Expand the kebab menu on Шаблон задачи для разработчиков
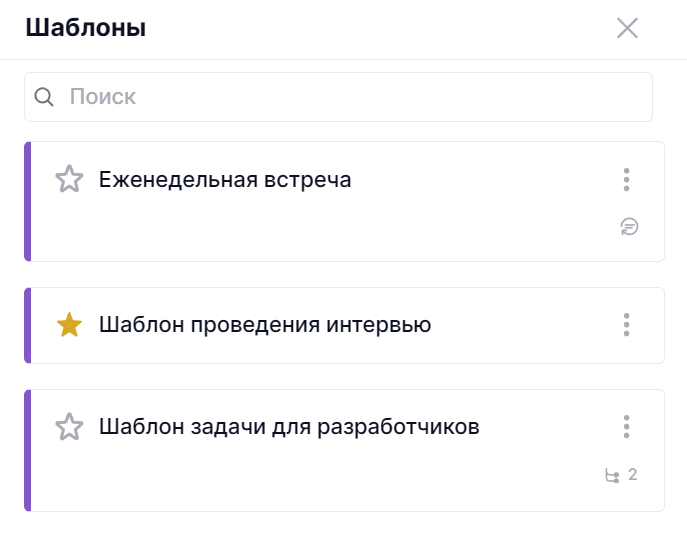The width and height of the screenshot is (687, 546). (626, 427)
